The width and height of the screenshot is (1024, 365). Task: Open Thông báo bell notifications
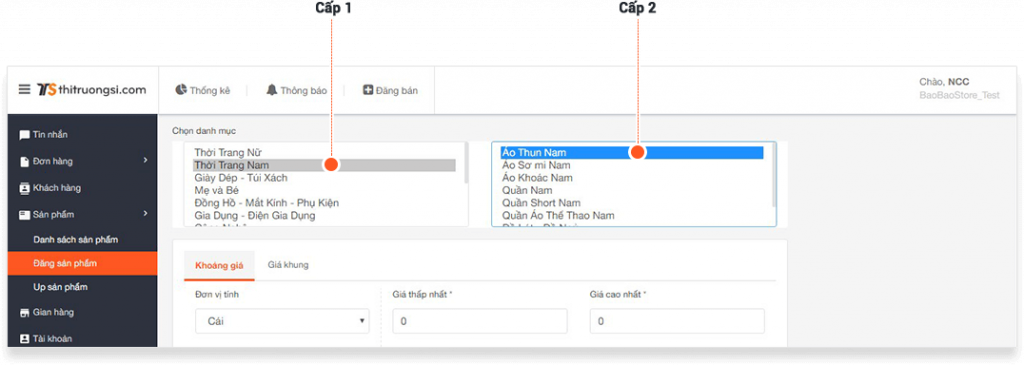click(272, 90)
